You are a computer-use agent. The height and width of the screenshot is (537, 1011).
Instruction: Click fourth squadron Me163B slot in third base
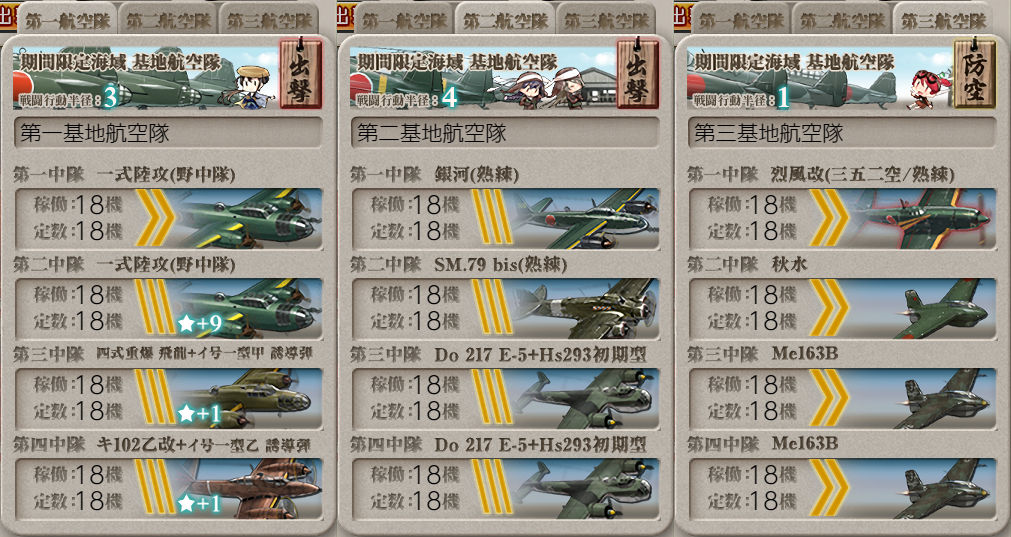pyautogui.click(x=843, y=489)
